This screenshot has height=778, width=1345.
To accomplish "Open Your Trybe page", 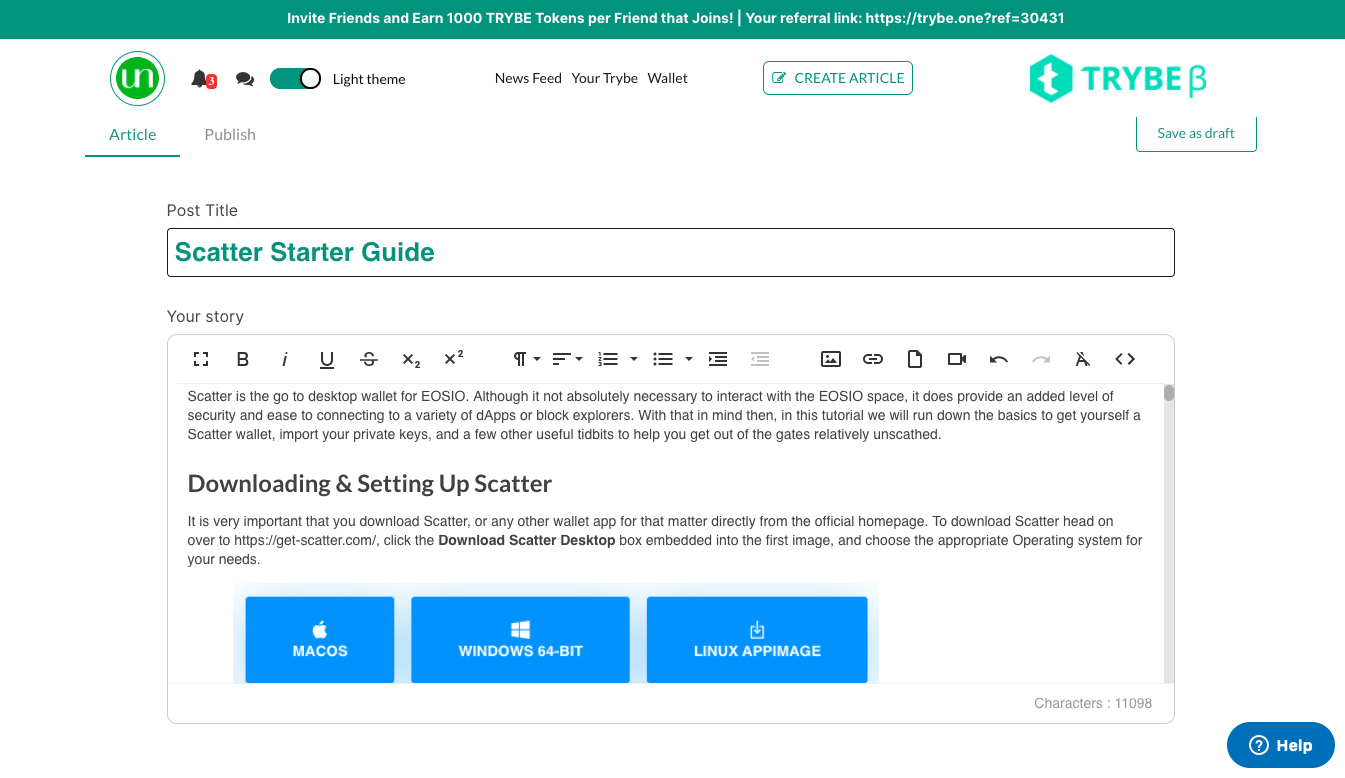I will [x=604, y=78].
